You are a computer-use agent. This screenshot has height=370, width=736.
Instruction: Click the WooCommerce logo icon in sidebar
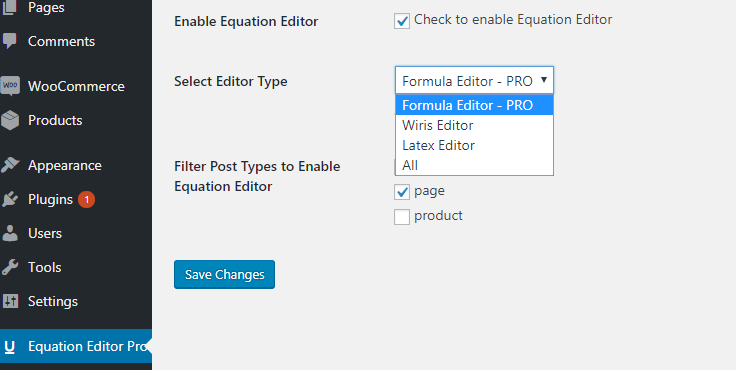tap(10, 86)
